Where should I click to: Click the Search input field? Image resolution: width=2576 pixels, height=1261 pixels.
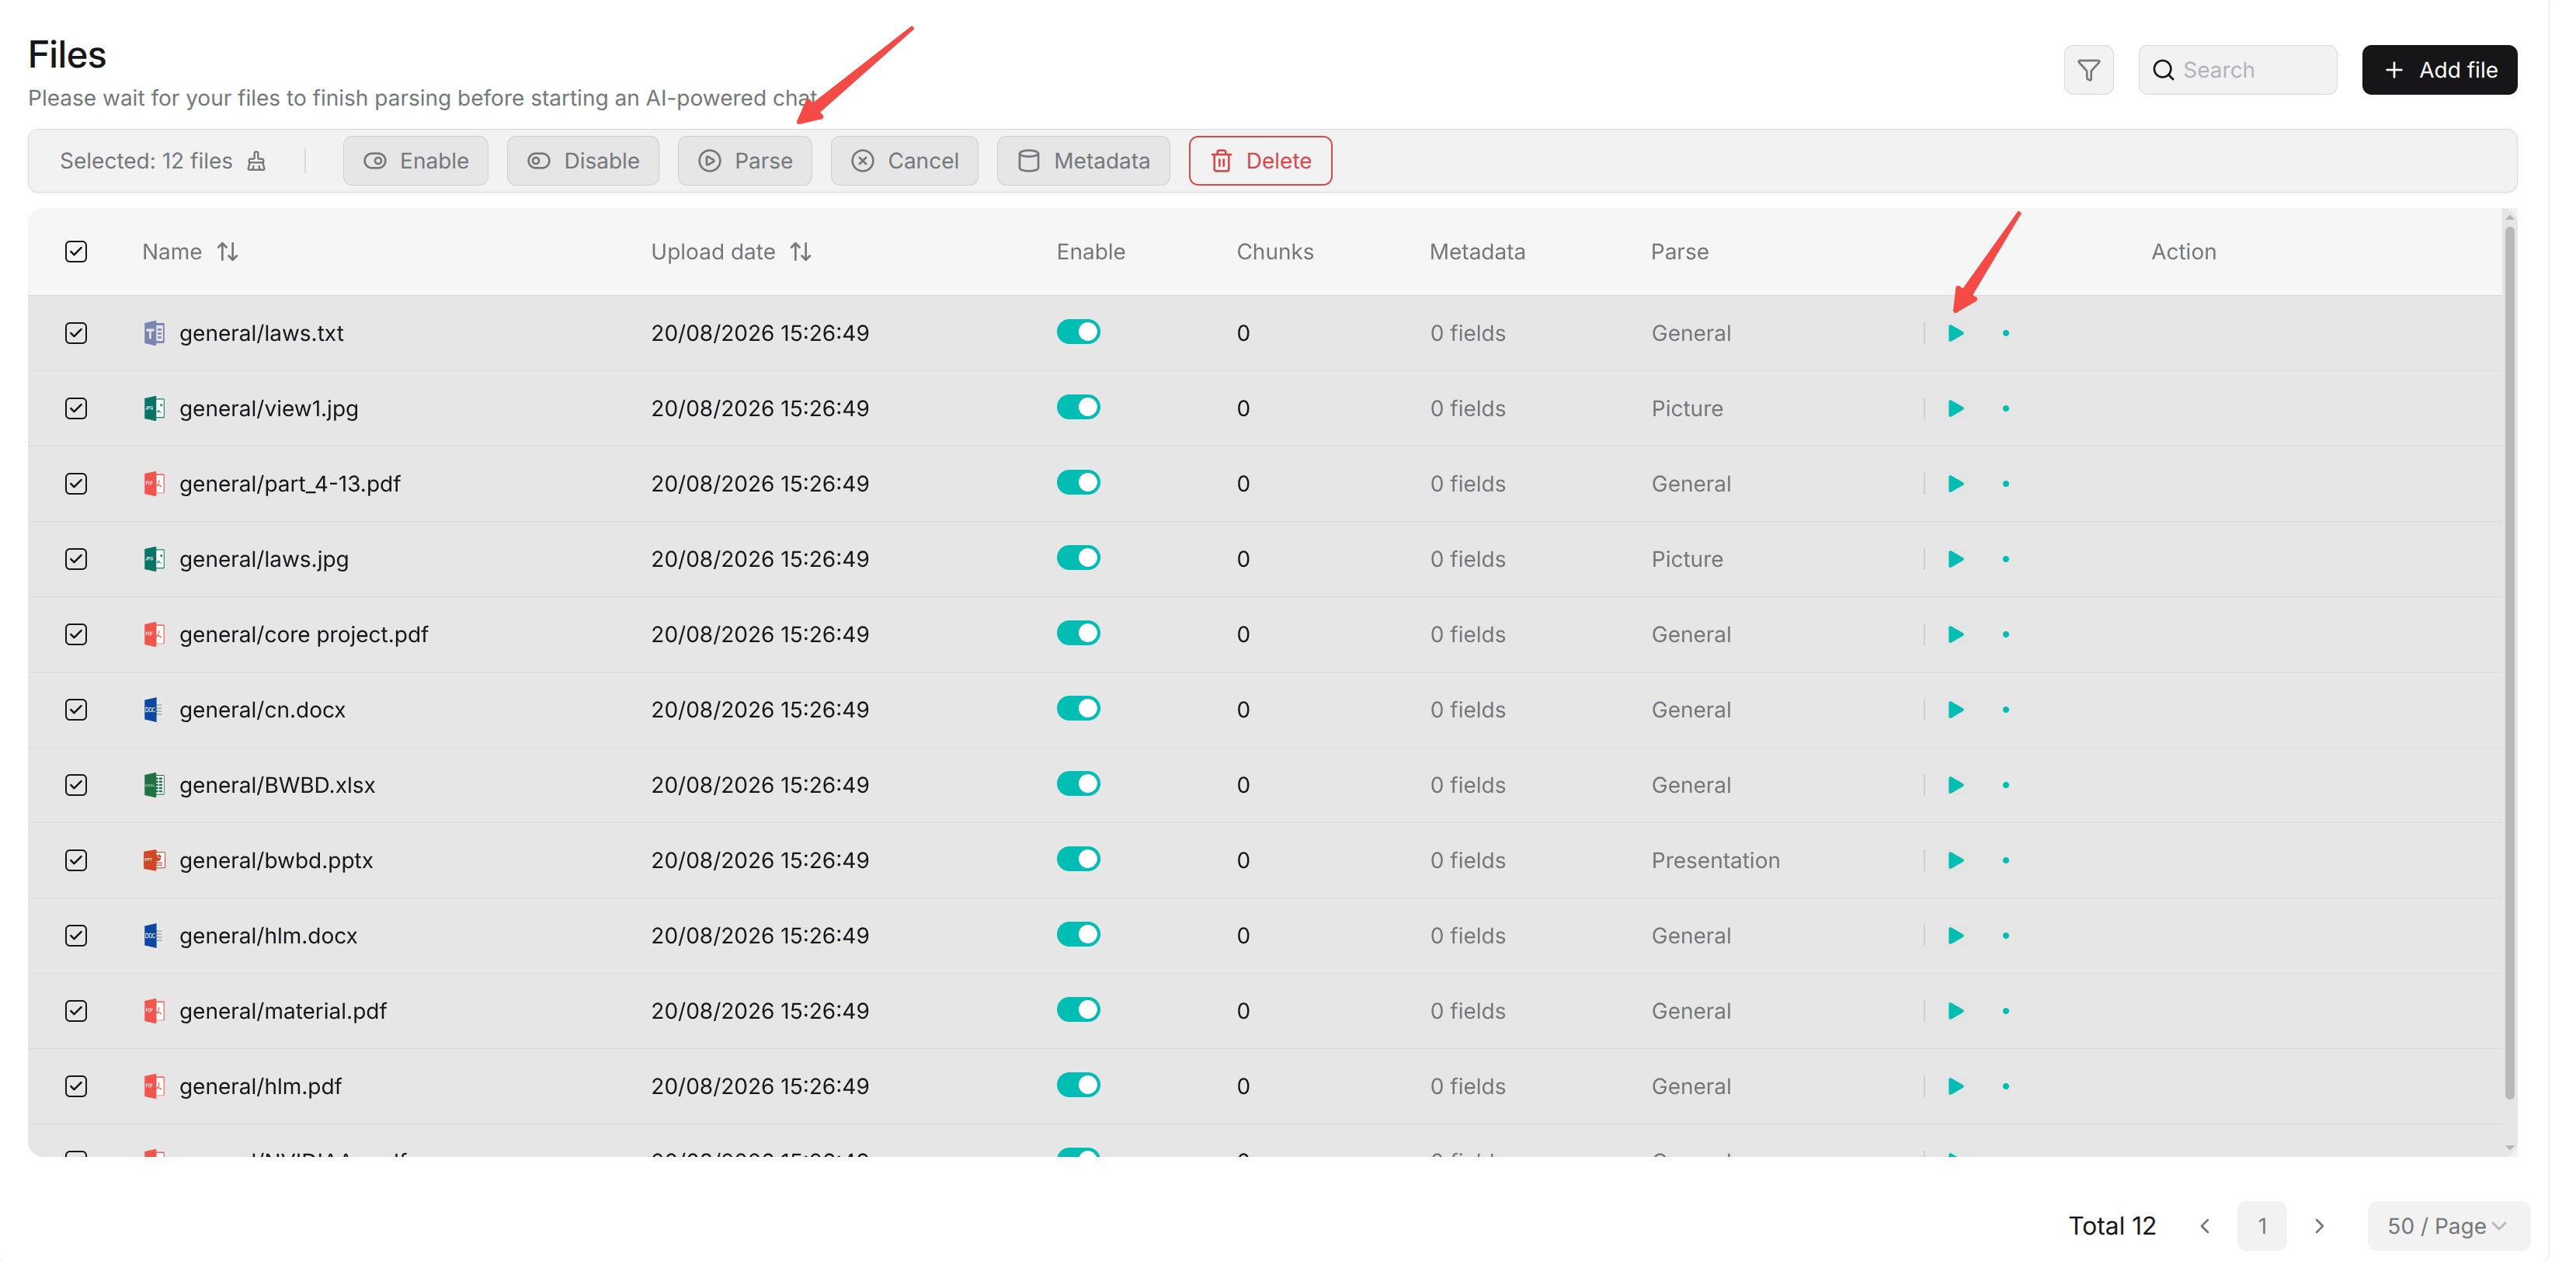click(x=2237, y=70)
